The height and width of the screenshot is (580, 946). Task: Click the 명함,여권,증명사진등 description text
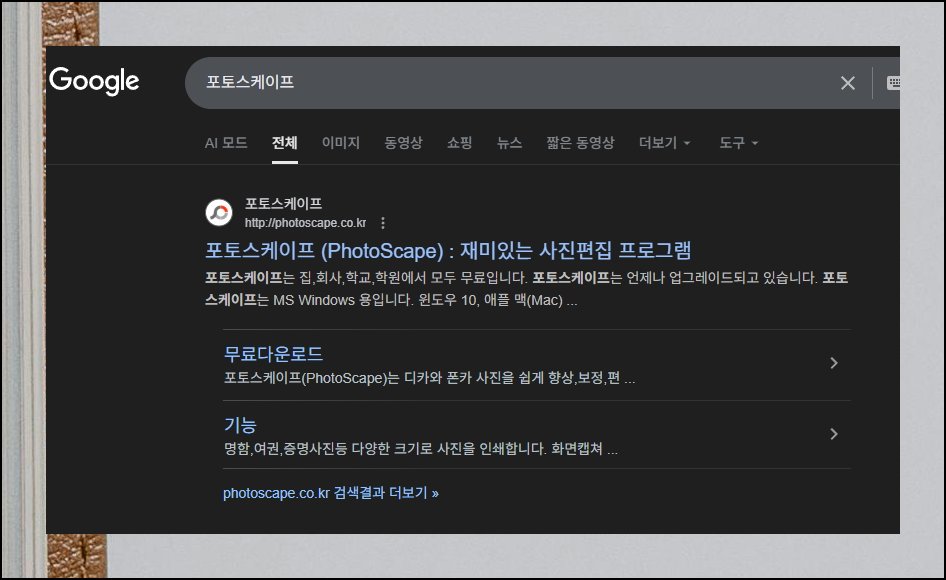tap(421, 449)
